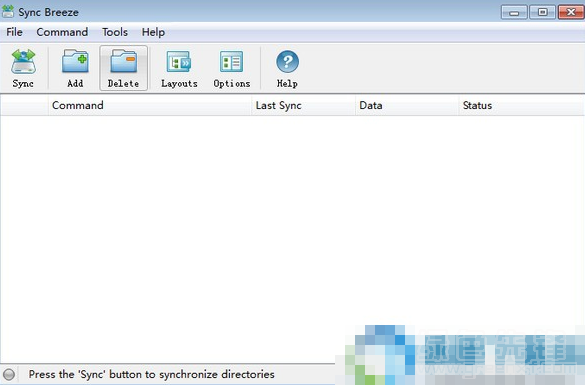Image resolution: width=585 pixels, height=385 pixels.
Task: Sort by the Last Sync column header
Action: [x=303, y=106]
